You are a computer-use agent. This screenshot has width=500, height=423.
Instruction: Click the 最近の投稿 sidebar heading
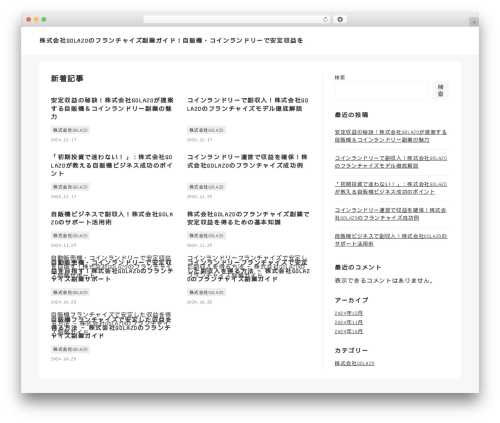pos(351,115)
